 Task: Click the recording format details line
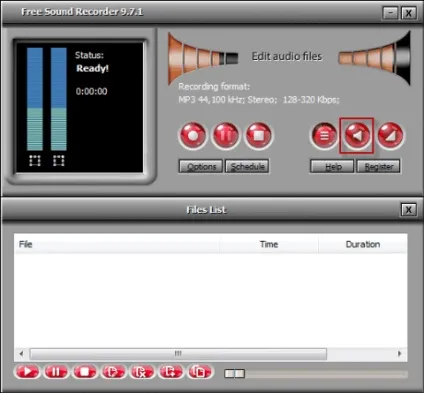259,100
